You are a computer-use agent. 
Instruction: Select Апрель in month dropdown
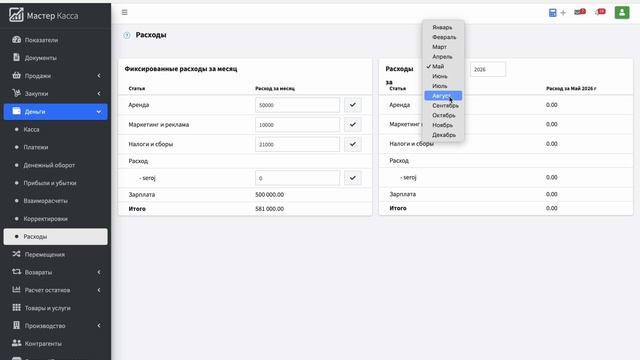[443, 57]
